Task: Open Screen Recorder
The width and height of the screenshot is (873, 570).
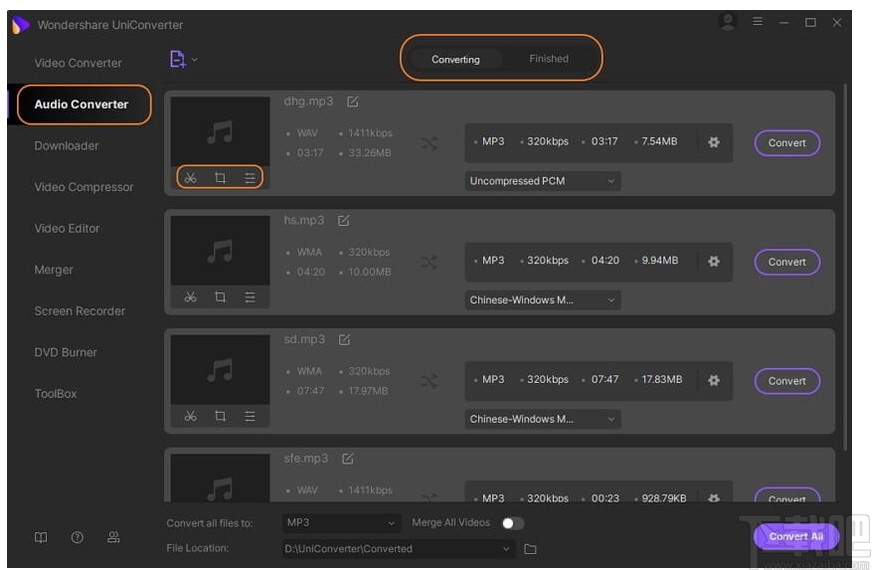Action: (x=80, y=311)
